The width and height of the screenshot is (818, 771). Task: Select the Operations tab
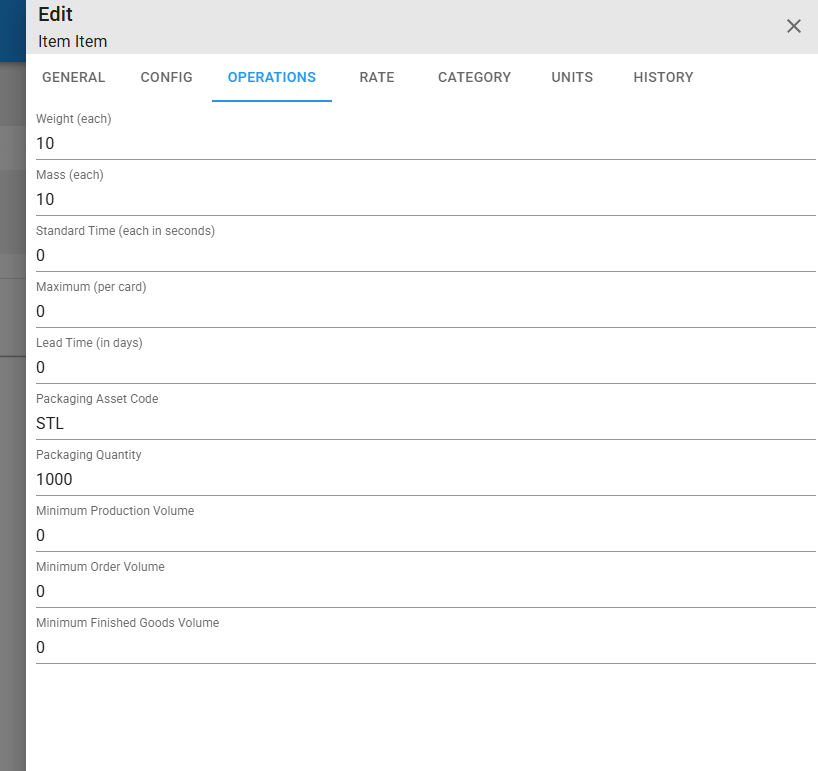pyautogui.click(x=272, y=77)
